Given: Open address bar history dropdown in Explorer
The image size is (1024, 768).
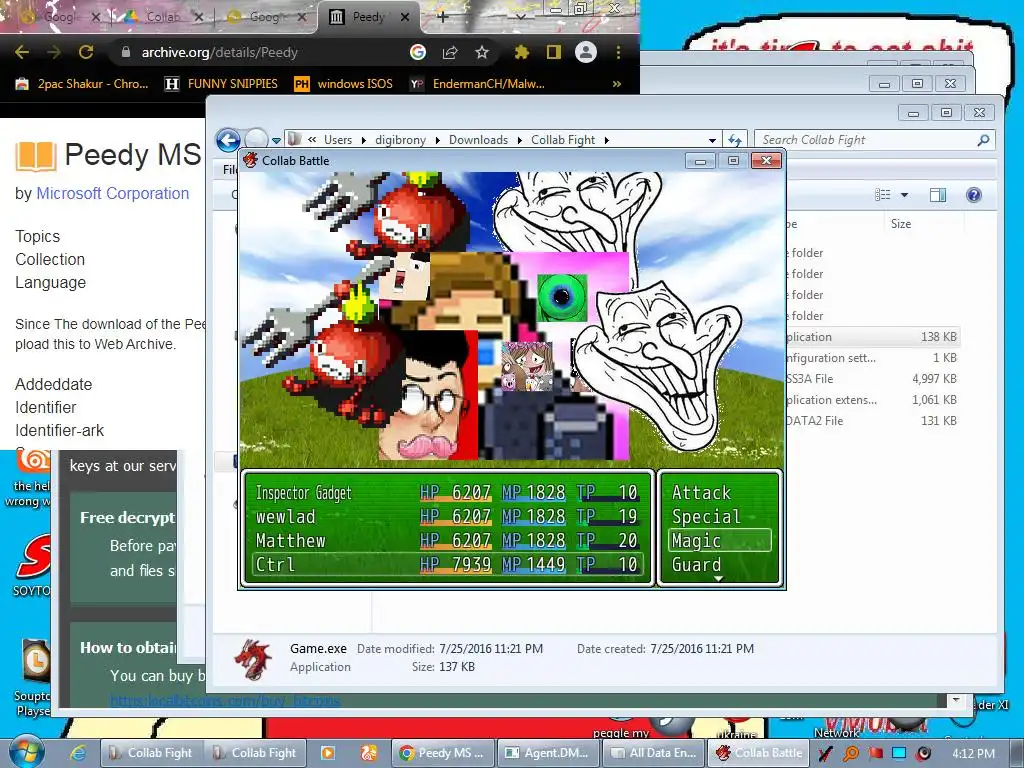Looking at the screenshot, I should pyautogui.click(x=712, y=140).
